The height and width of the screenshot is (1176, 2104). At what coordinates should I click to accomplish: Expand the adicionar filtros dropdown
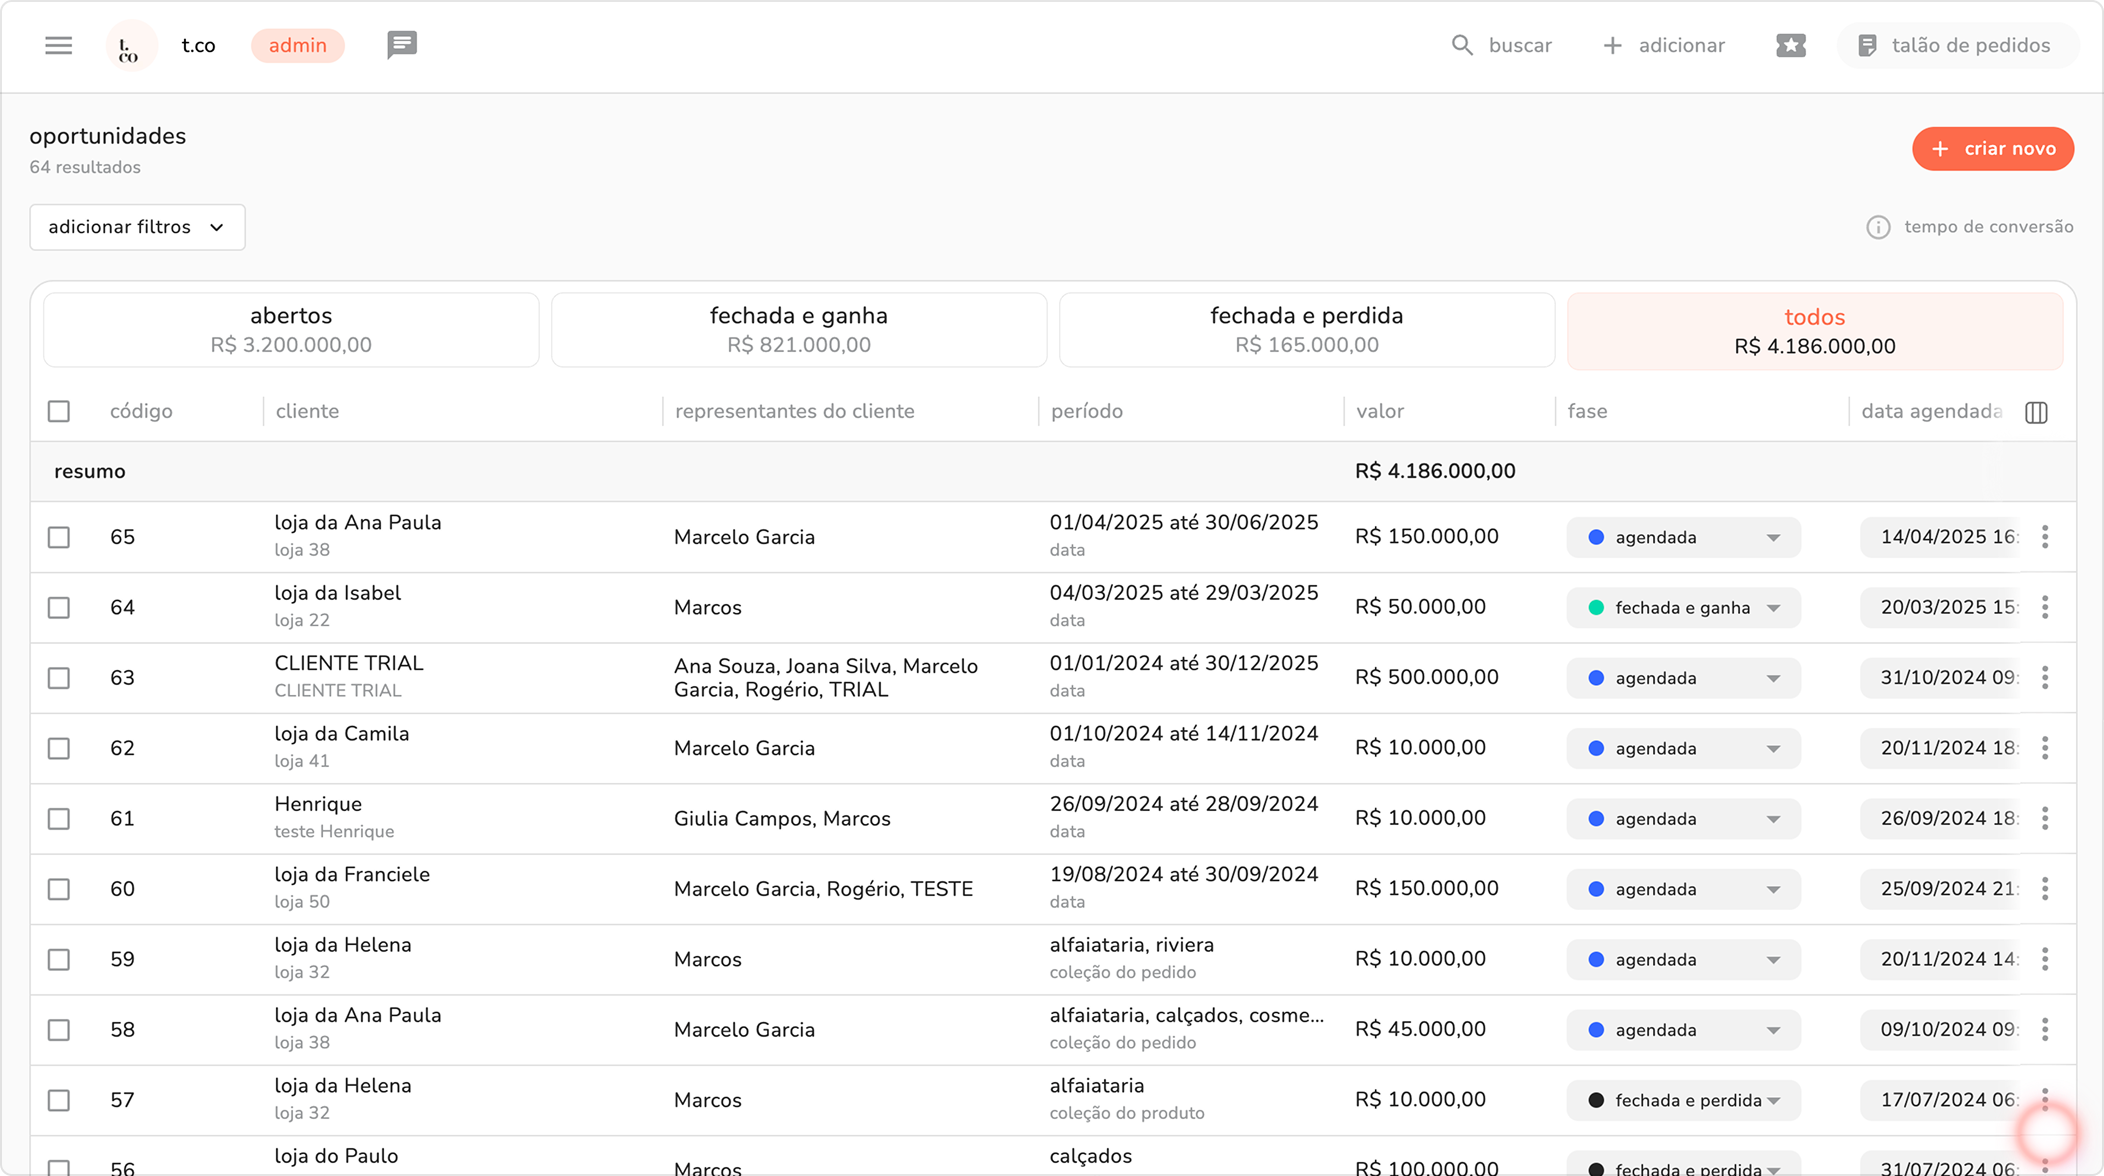[x=137, y=227]
